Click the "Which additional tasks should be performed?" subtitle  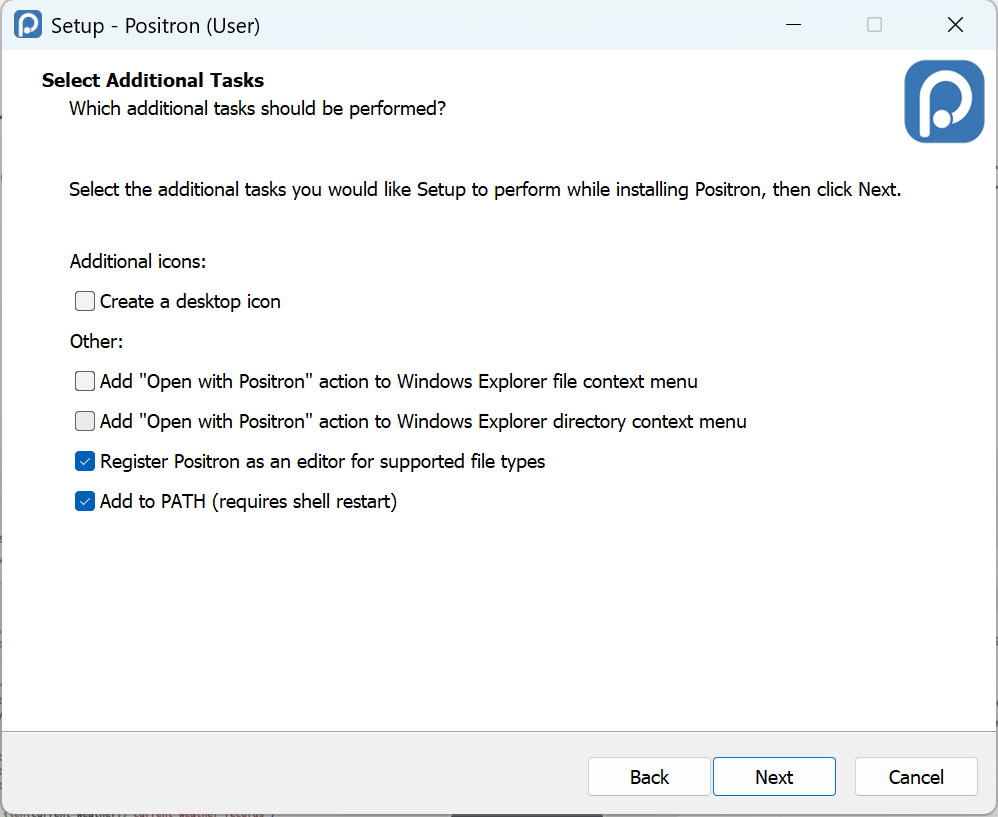tap(257, 108)
